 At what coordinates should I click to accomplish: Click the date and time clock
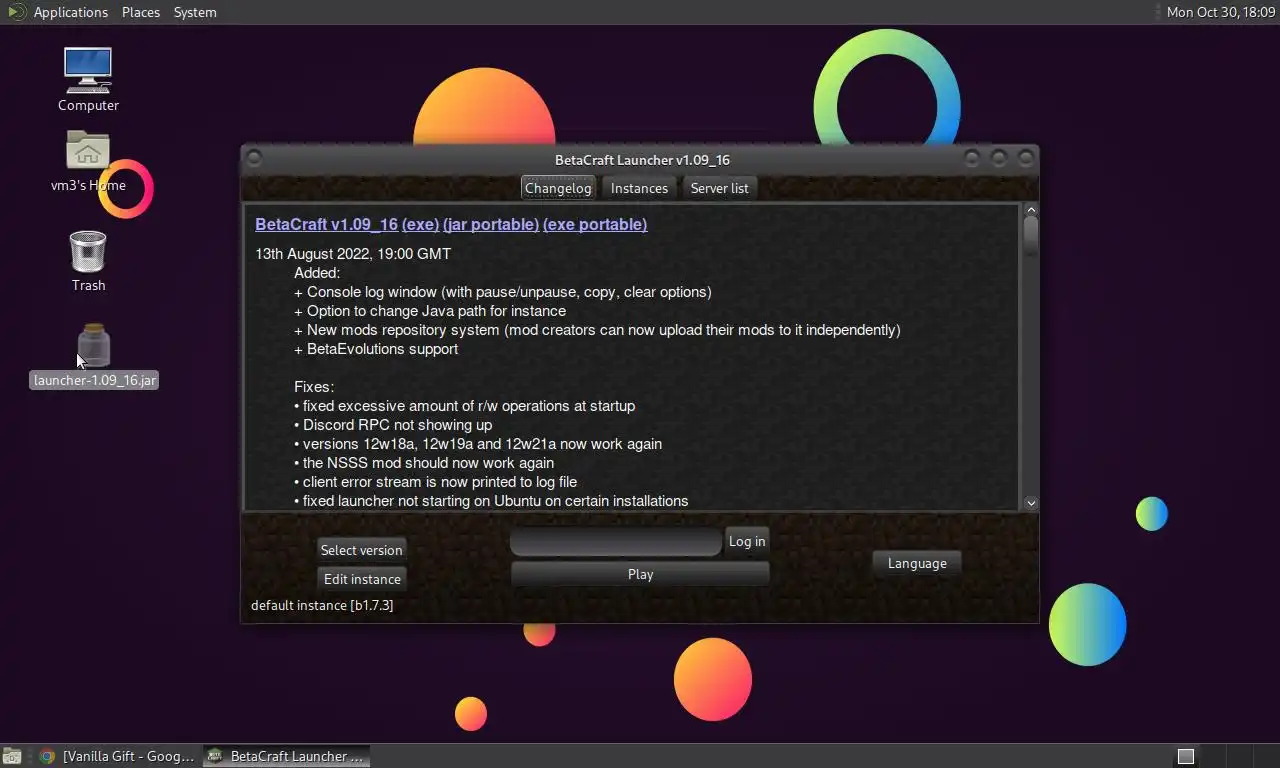[1221, 12]
